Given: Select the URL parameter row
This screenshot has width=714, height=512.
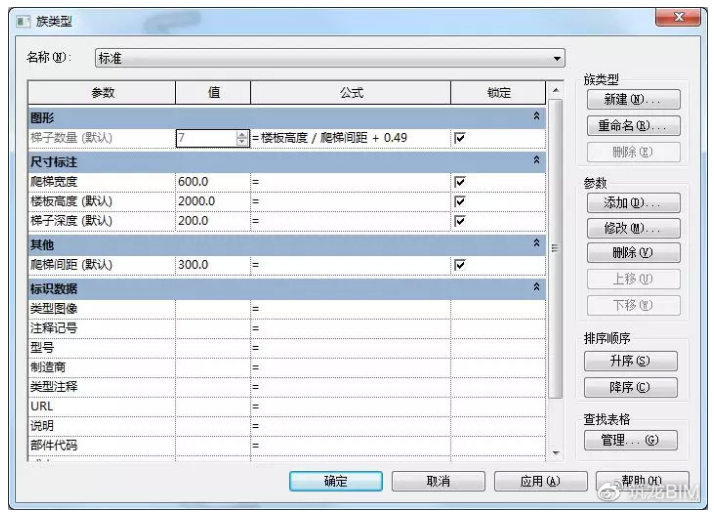Looking at the screenshot, I should [286, 407].
